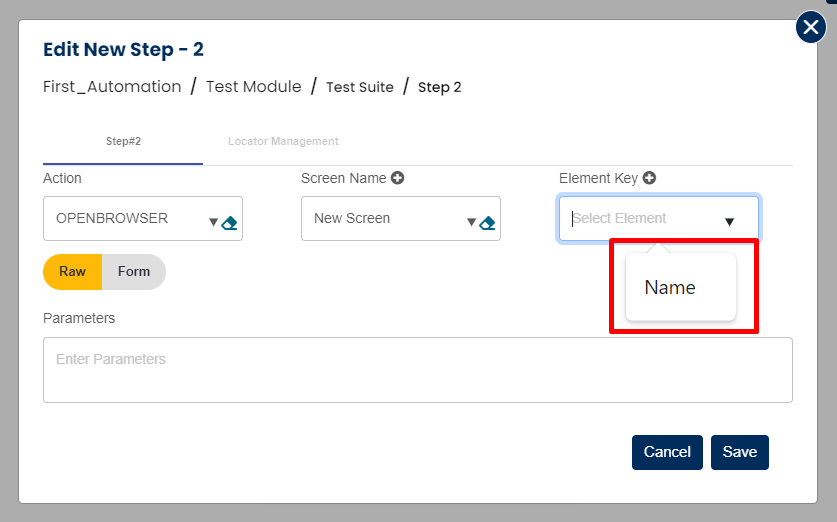This screenshot has height=522, width=837.
Task: Go to First_Automation in the breadcrumb
Action: pyautogui.click(x=112, y=87)
